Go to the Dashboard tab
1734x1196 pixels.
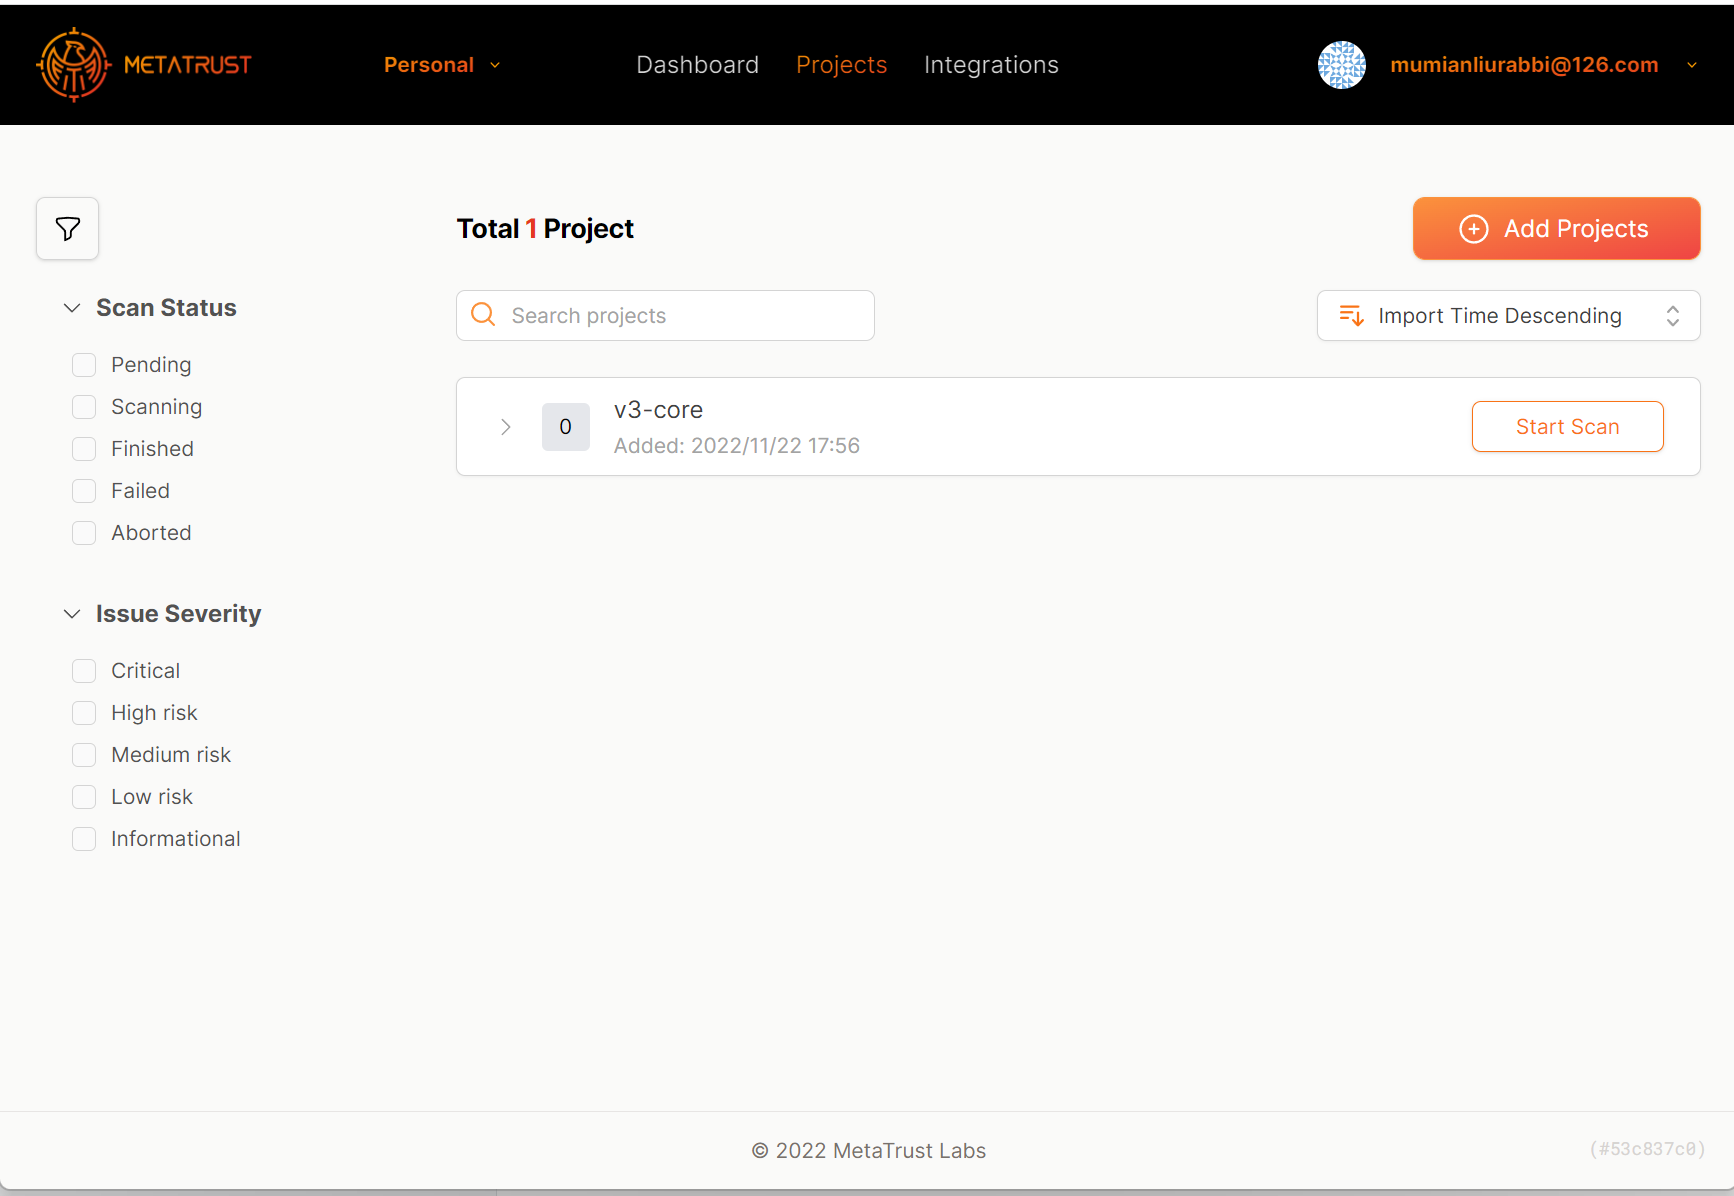[697, 65]
